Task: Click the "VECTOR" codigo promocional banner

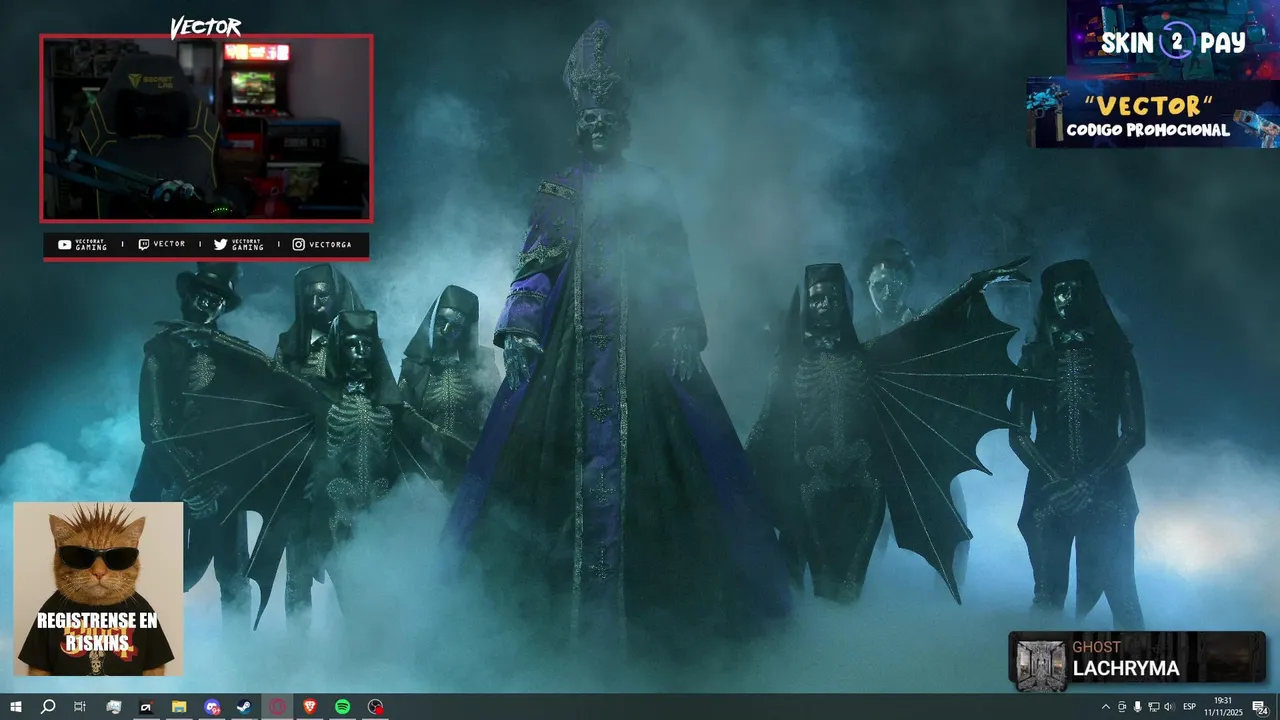Action: [1153, 114]
